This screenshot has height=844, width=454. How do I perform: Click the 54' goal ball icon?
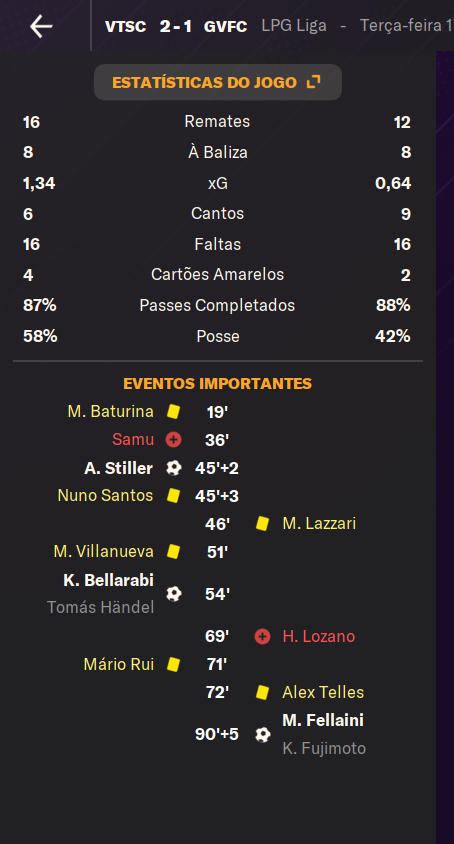click(173, 594)
